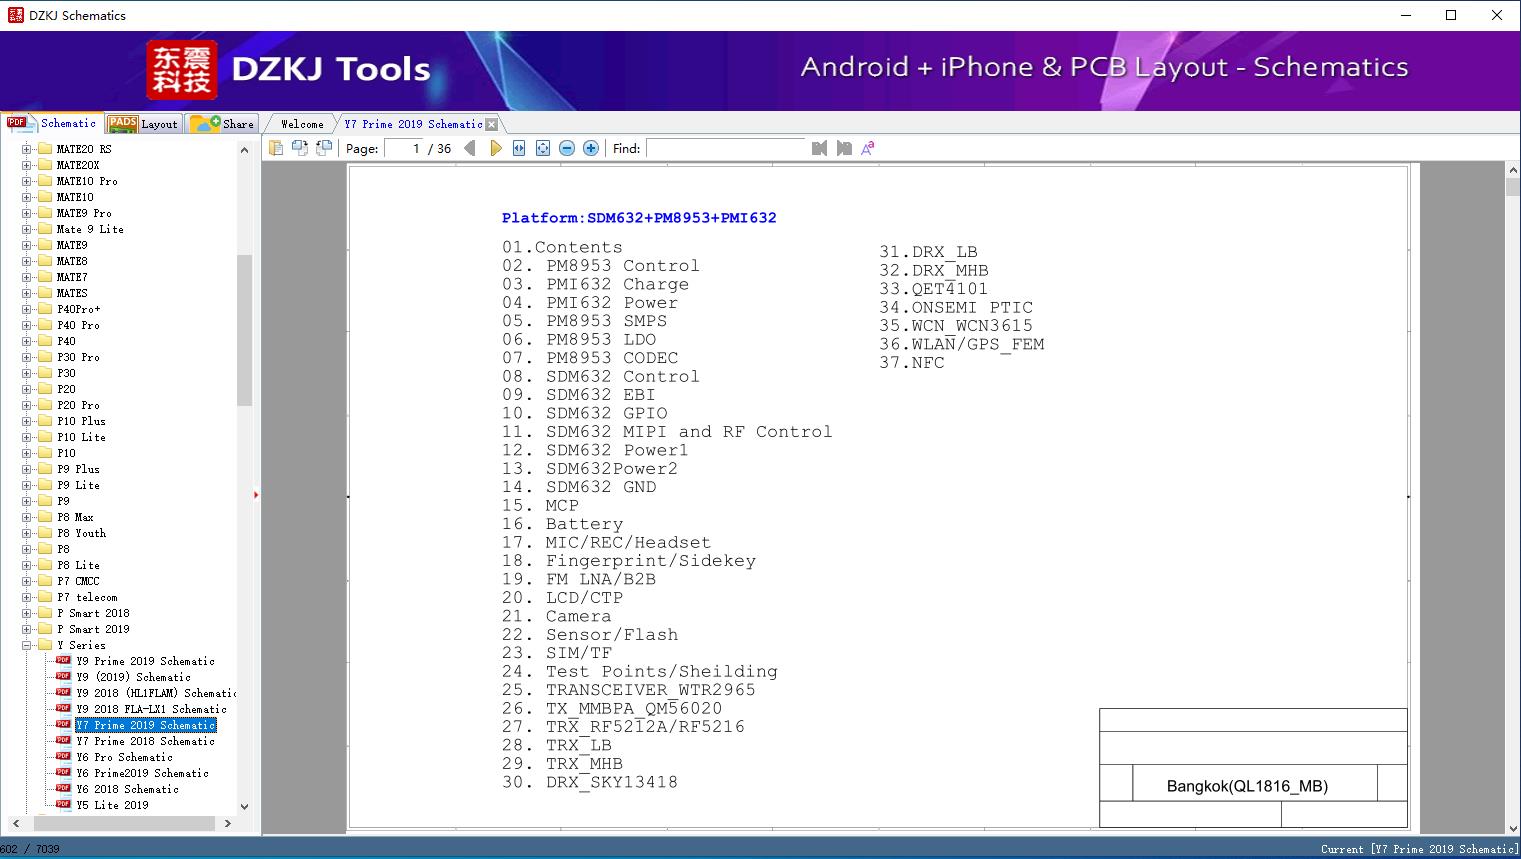This screenshot has width=1521, height=859.
Task: Click the DZKJ logo in the banner
Action: [x=181, y=70]
